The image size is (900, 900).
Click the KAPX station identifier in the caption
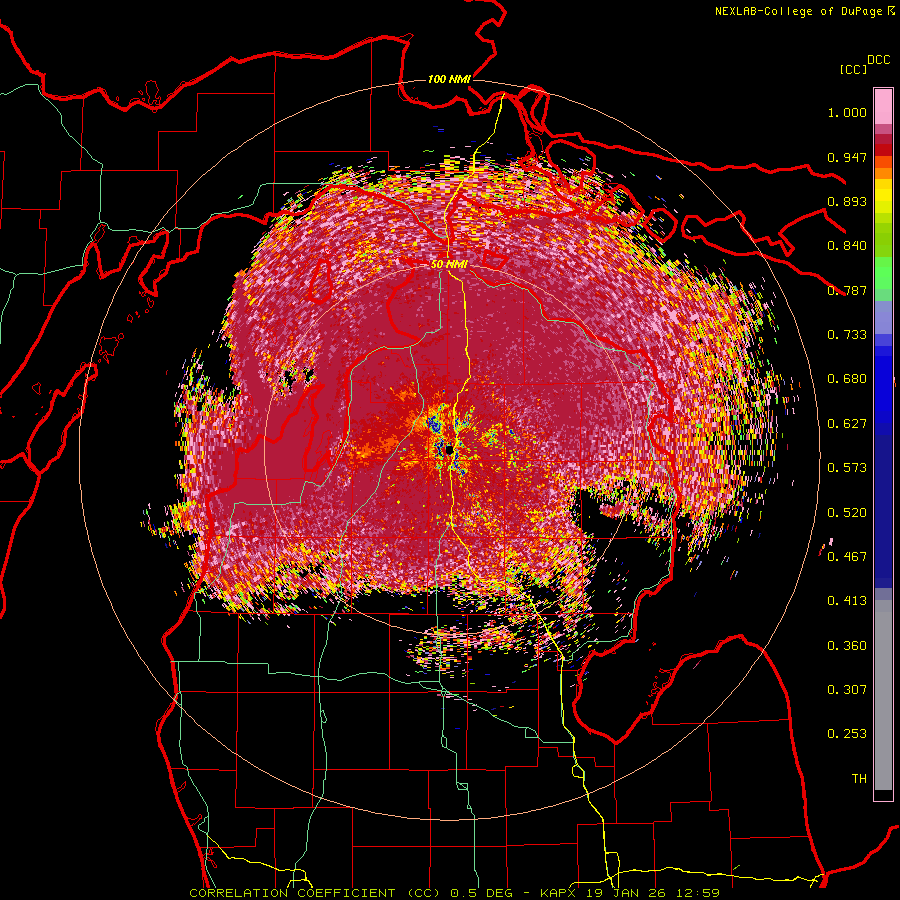[560, 893]
